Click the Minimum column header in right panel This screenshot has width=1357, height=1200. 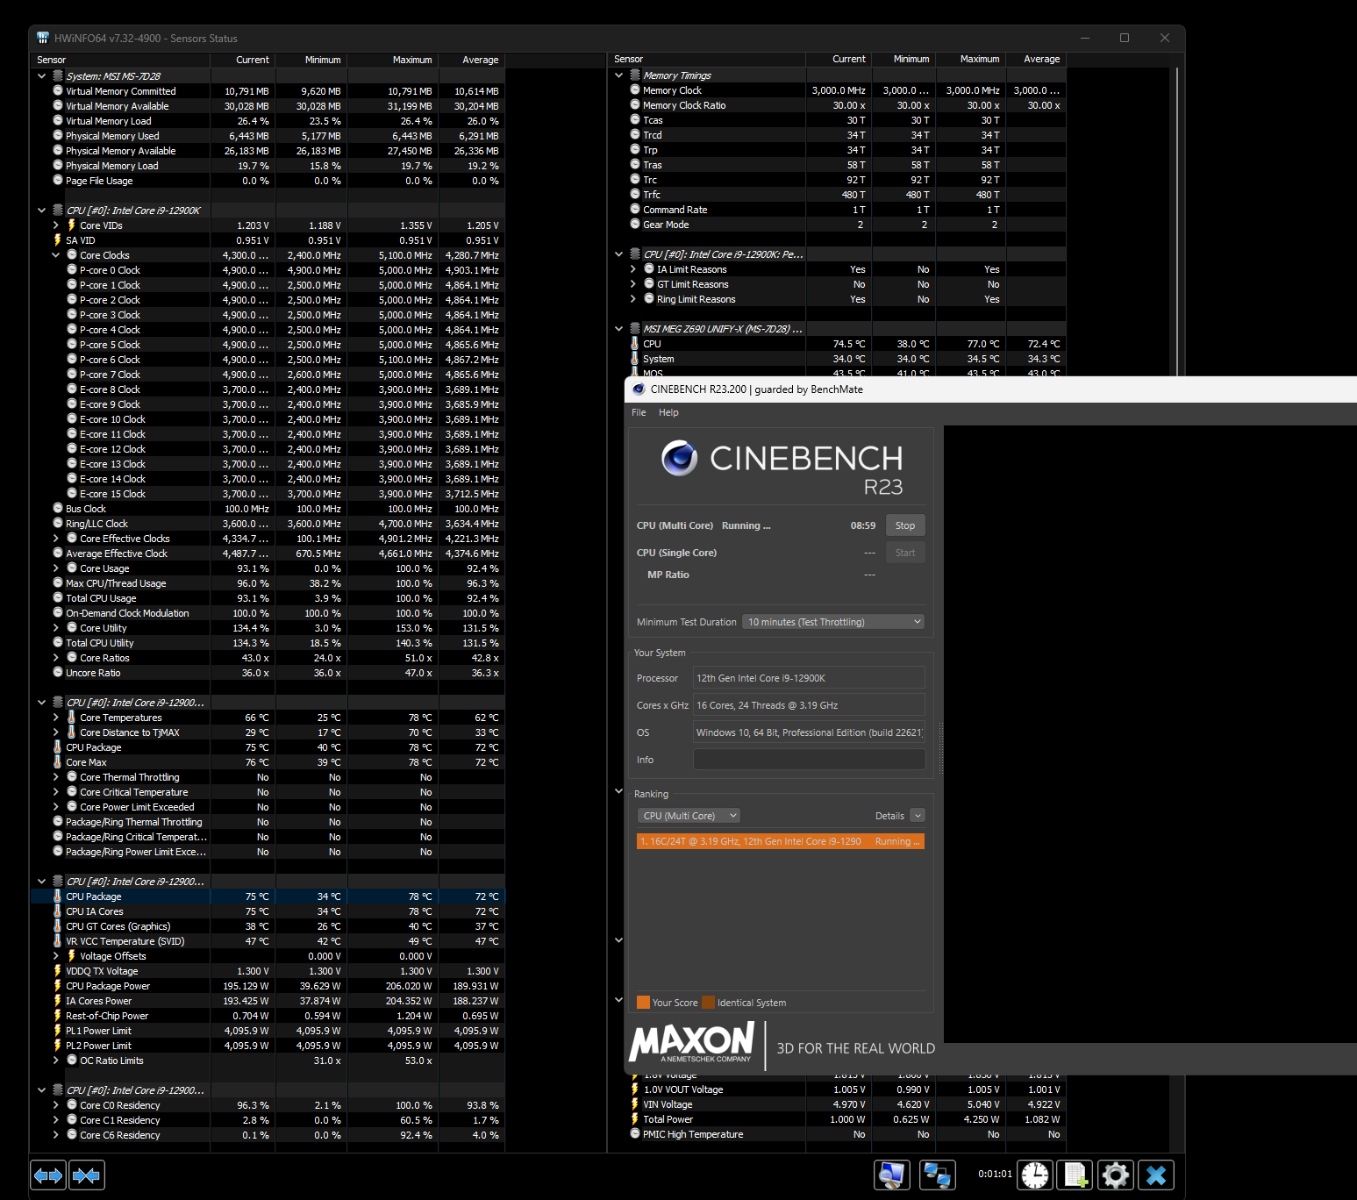911,59
